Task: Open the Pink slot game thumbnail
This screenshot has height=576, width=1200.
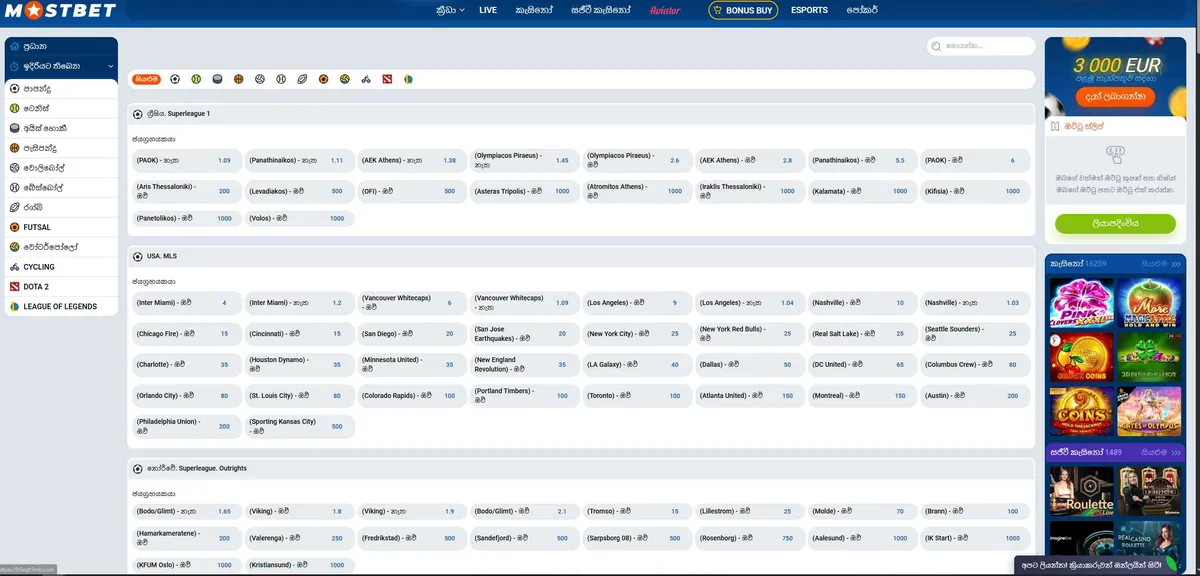Action: click(1079, 302)
